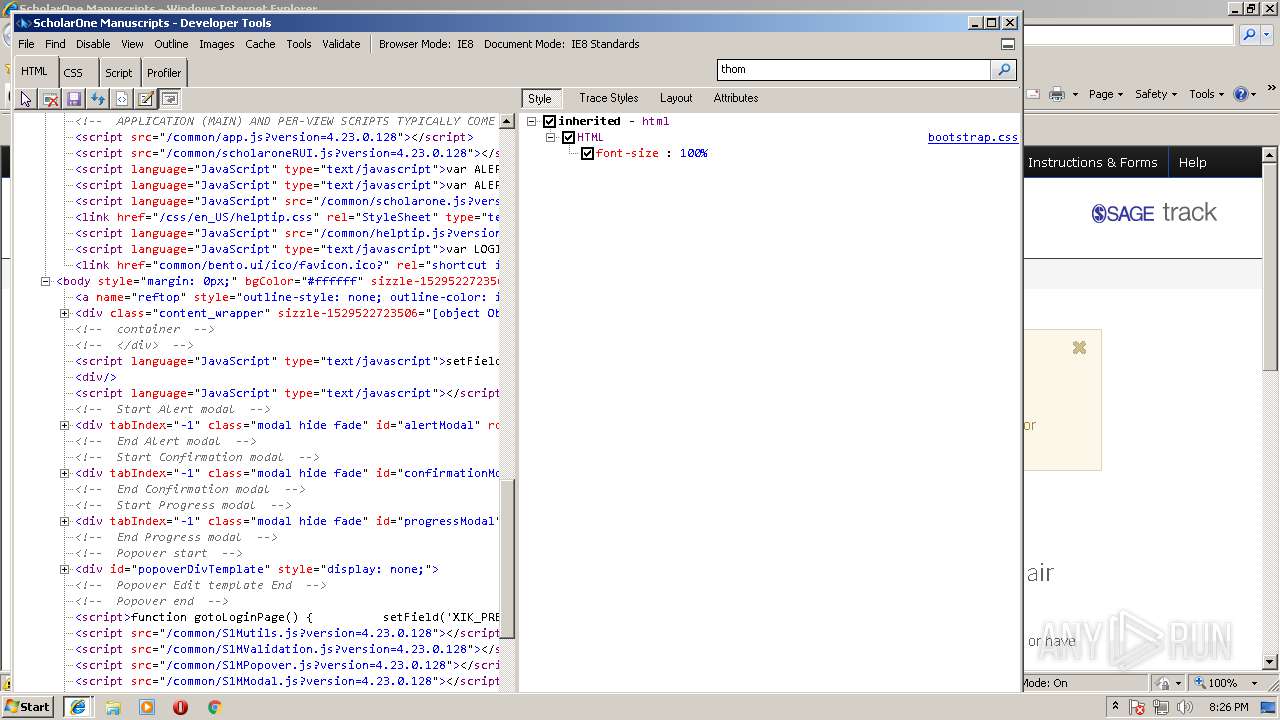Collapse the inherited html style group

coord(532,122)
